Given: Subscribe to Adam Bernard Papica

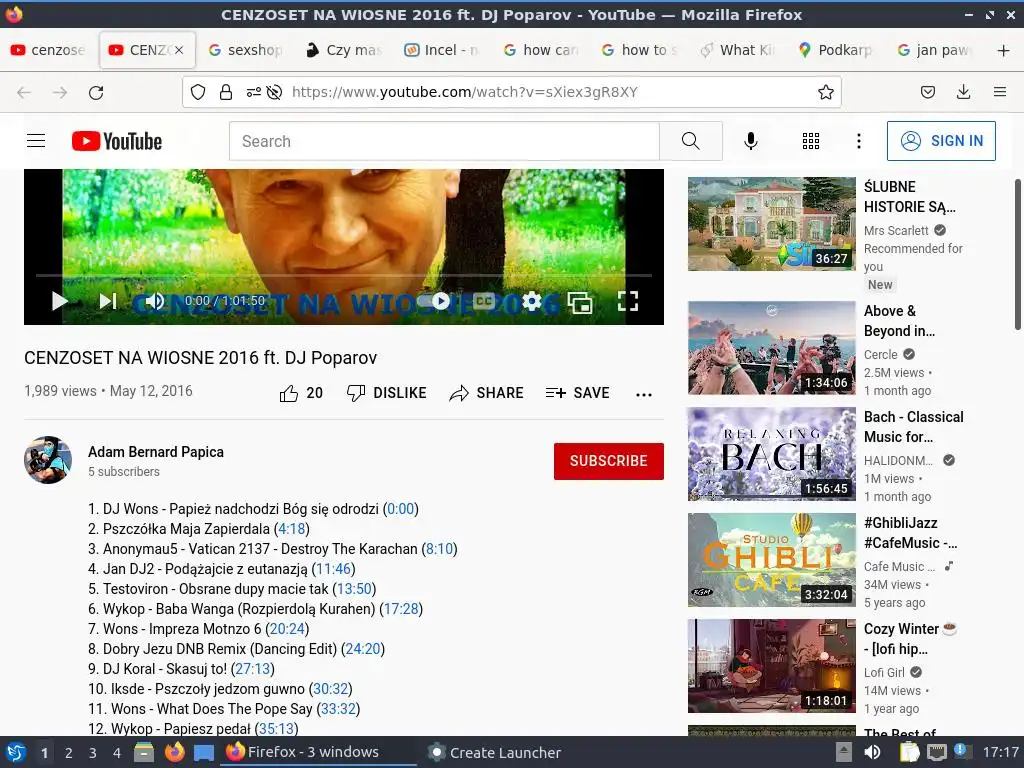Looking at the screenshot, I should (x=609, y=461).
